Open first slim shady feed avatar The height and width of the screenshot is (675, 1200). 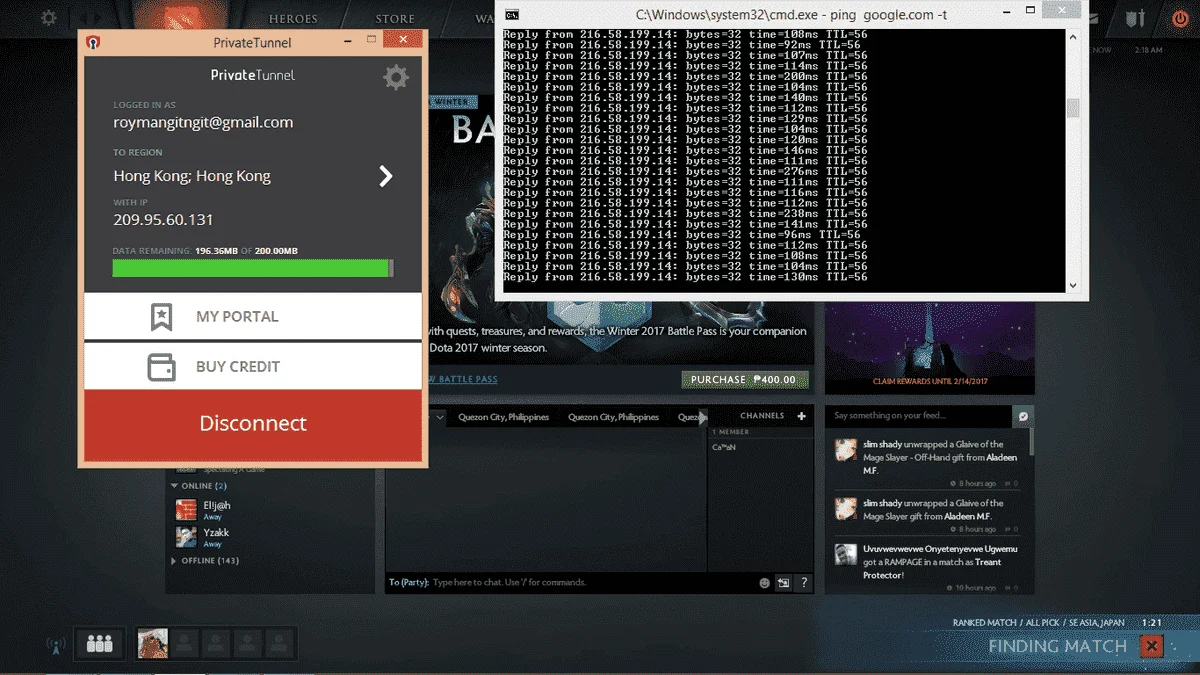pyautogui.click(x=846, y=451)
